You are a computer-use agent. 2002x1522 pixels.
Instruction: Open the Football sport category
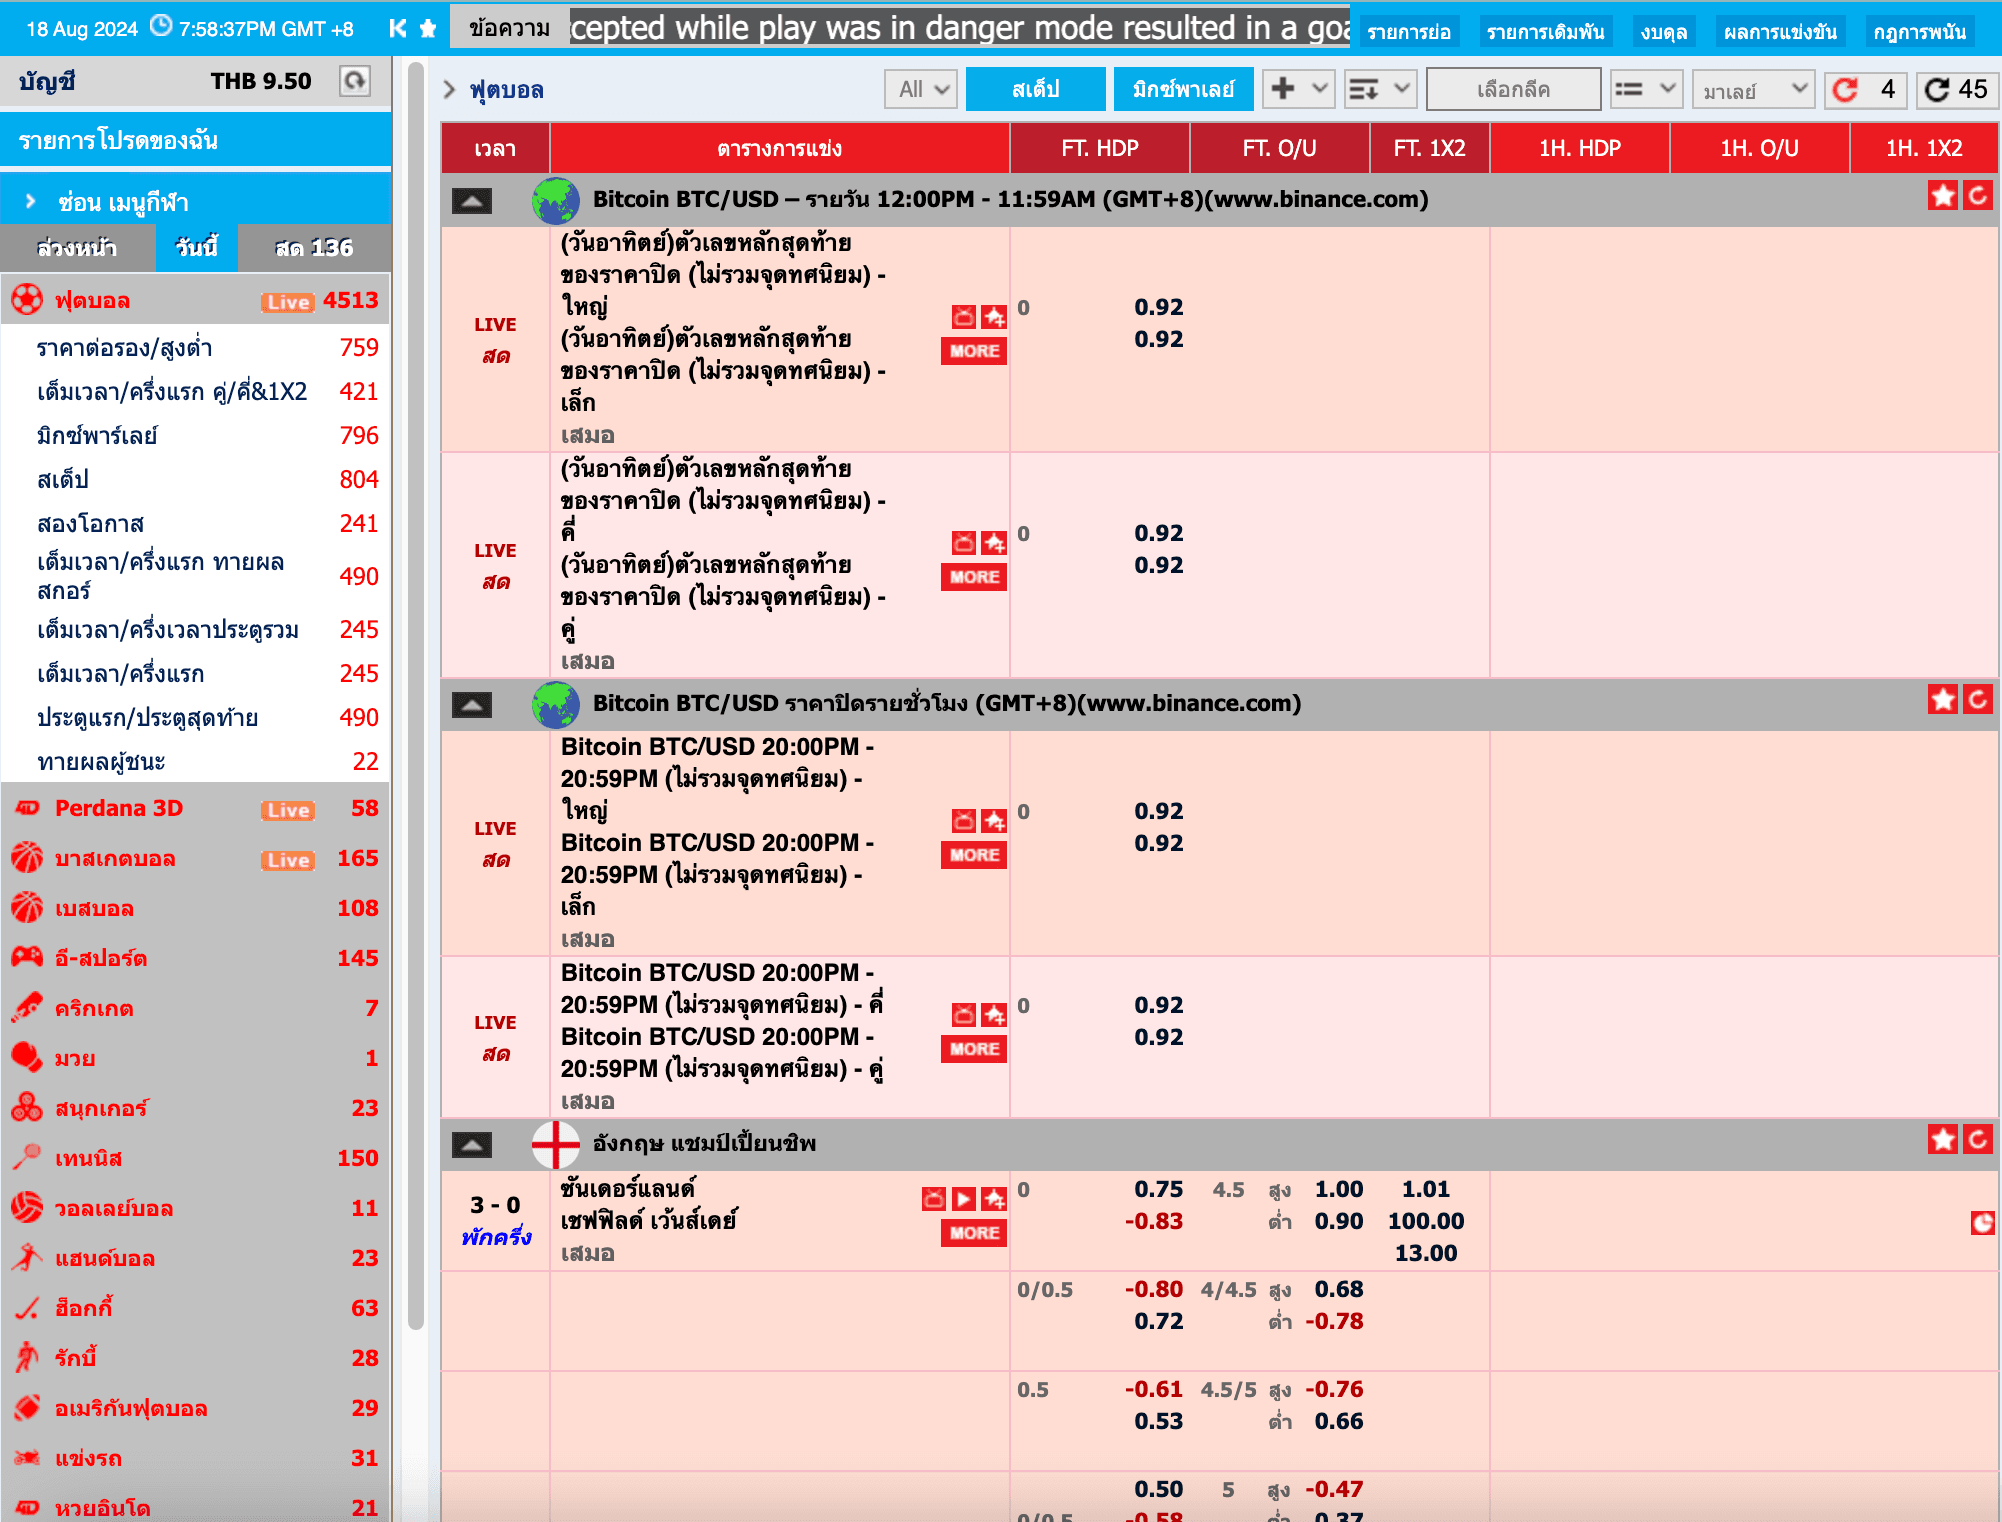(196, 301)
